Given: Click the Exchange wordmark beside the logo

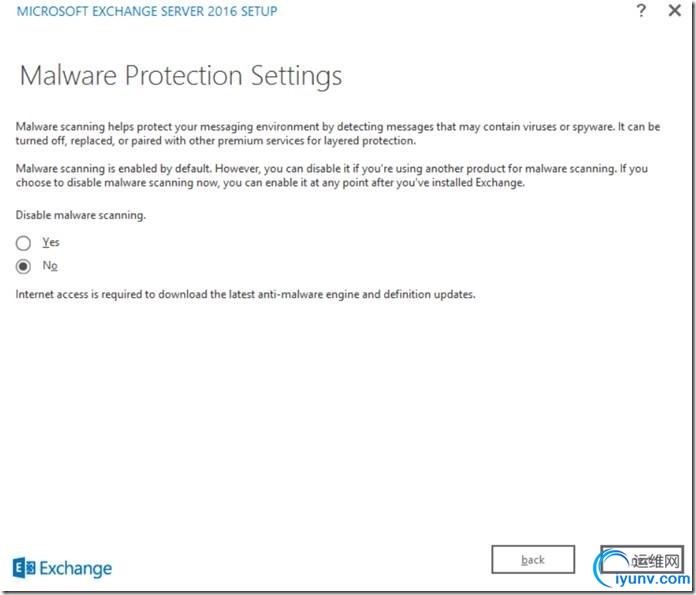Looking at the screenshot, I should point(75,568).
